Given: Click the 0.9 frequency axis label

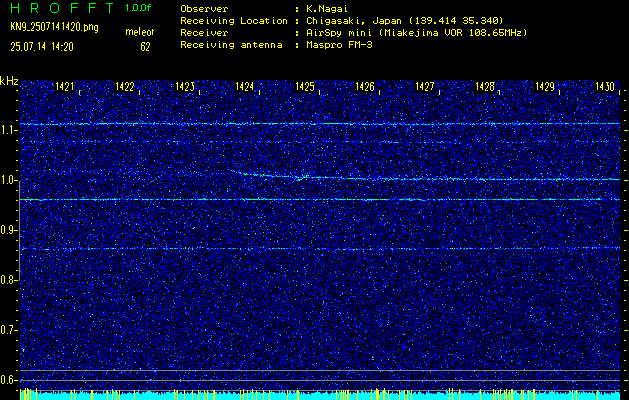Looking at the screenshot, I should click(x=8, y=230).
